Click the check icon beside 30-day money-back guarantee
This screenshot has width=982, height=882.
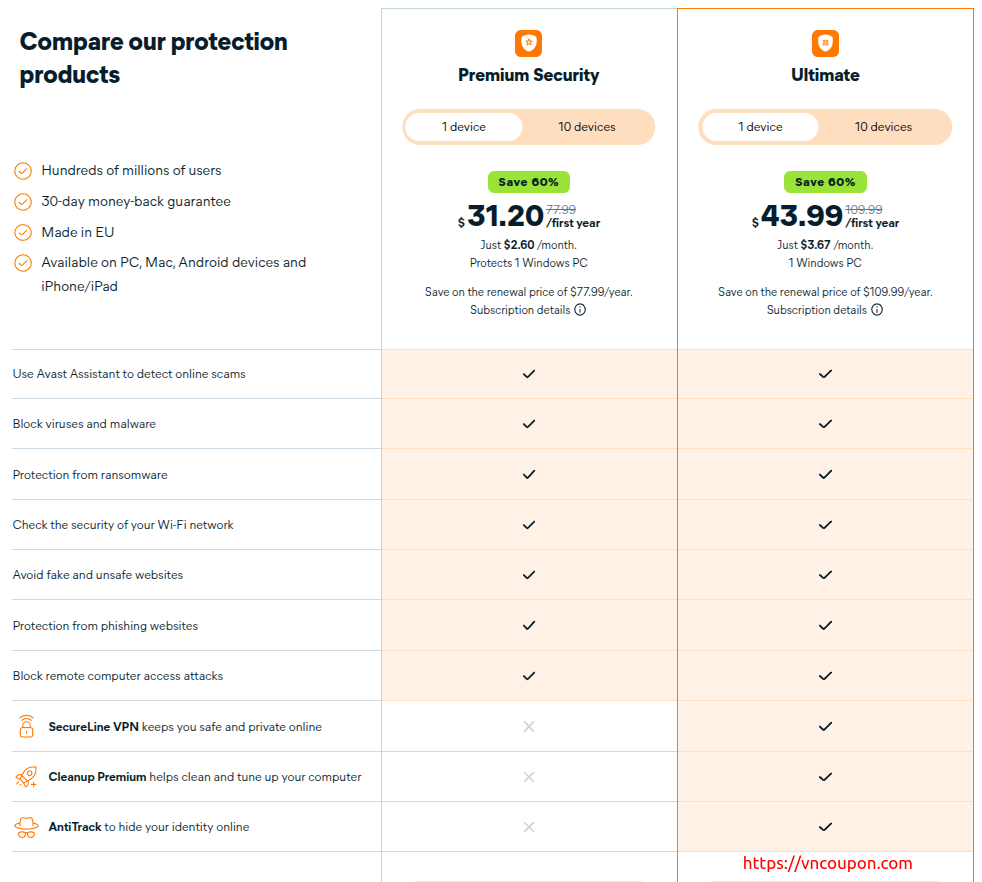(x=23, y=202)
